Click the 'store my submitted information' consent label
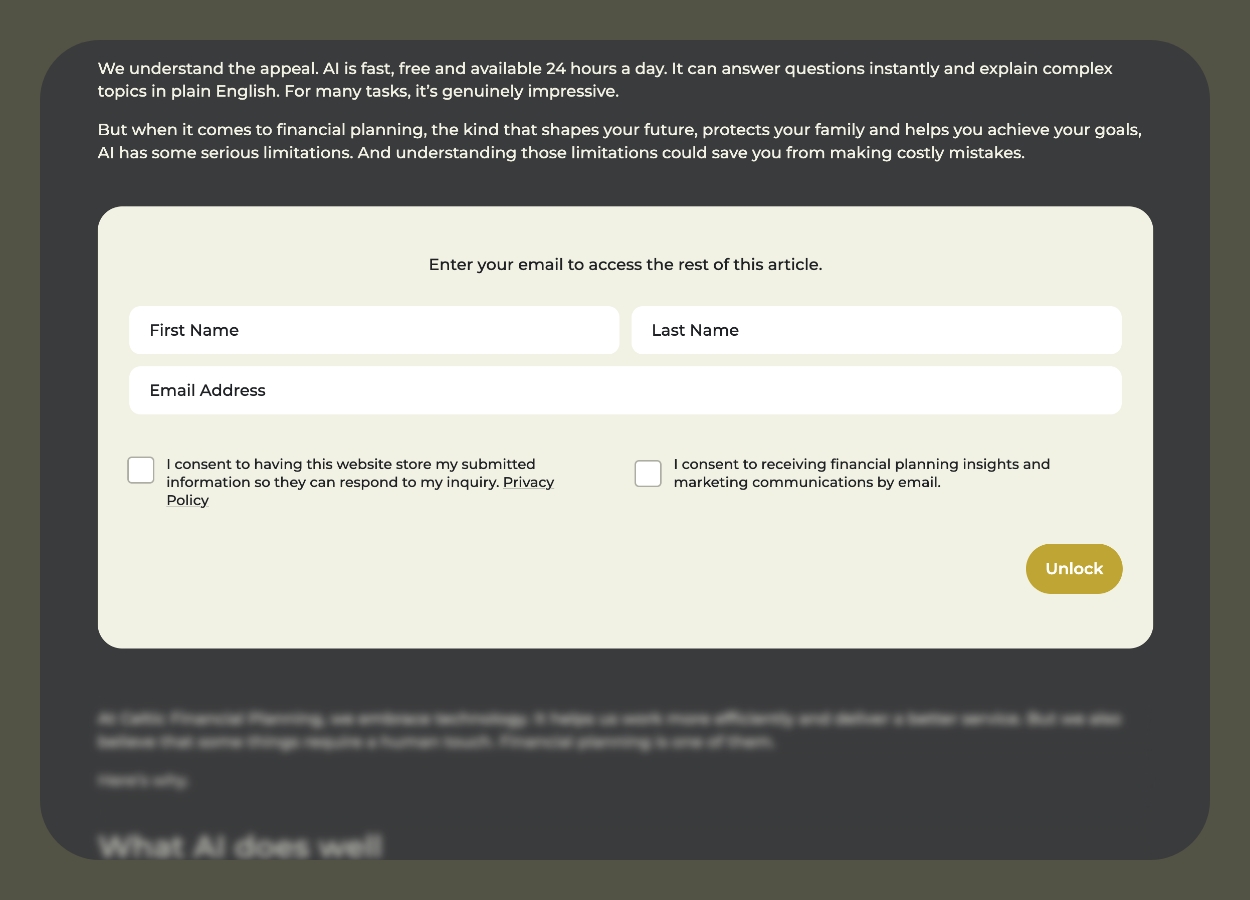 (x=360, y=482)
